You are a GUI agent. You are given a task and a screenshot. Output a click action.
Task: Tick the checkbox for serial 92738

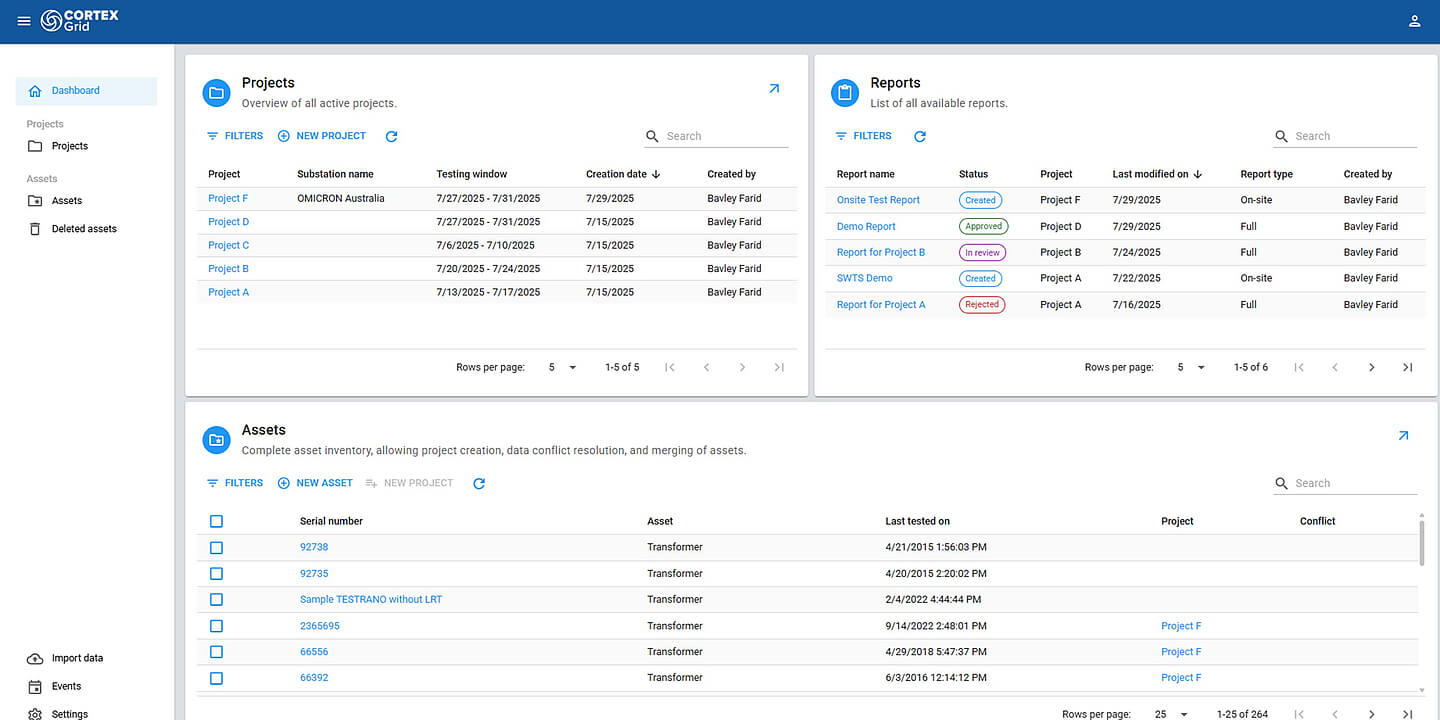pos(216,547)
